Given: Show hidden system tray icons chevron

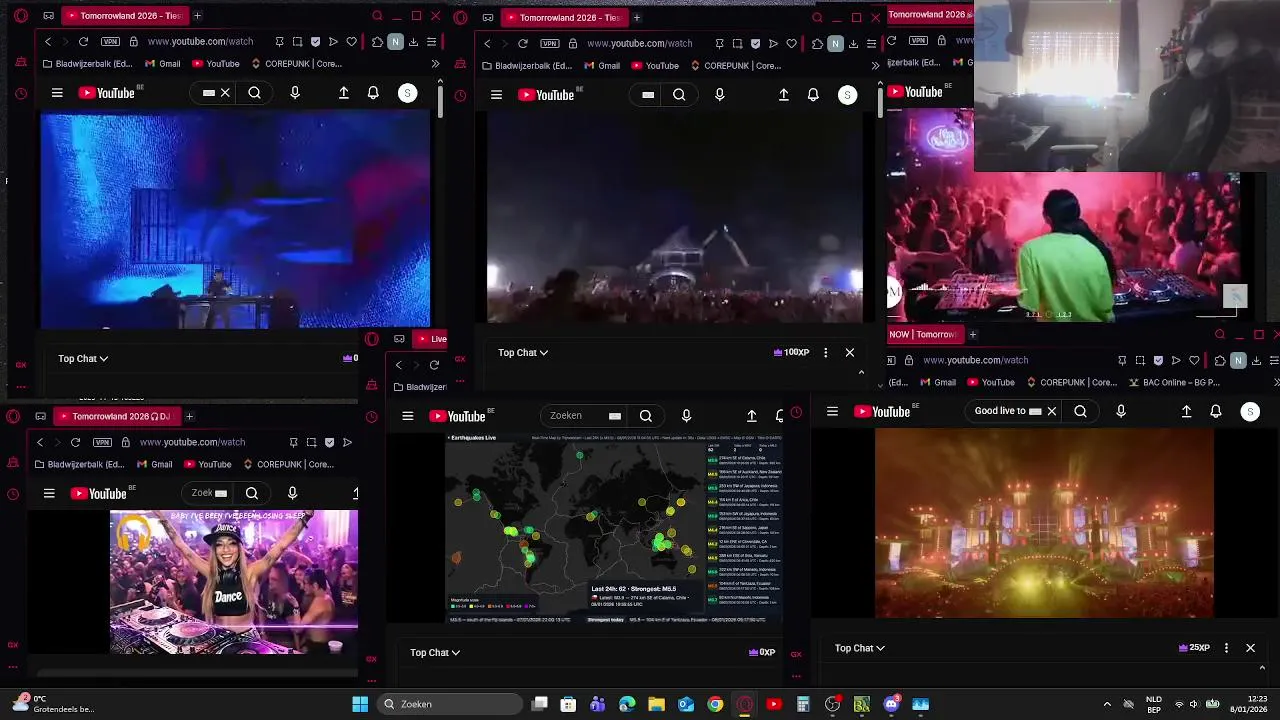Looking at the screenshot, I should pyautogui.click(x=1107, y=704).
